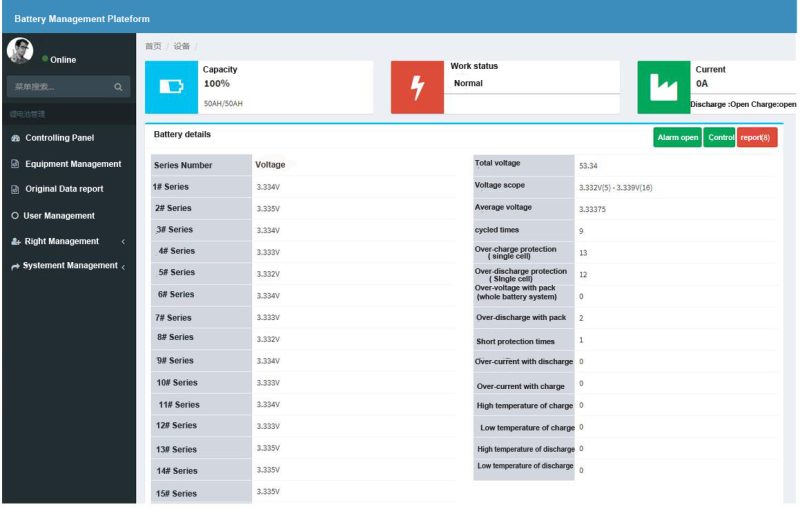Click the user avatar photo

pyautogui.click(x=20, y=51)
